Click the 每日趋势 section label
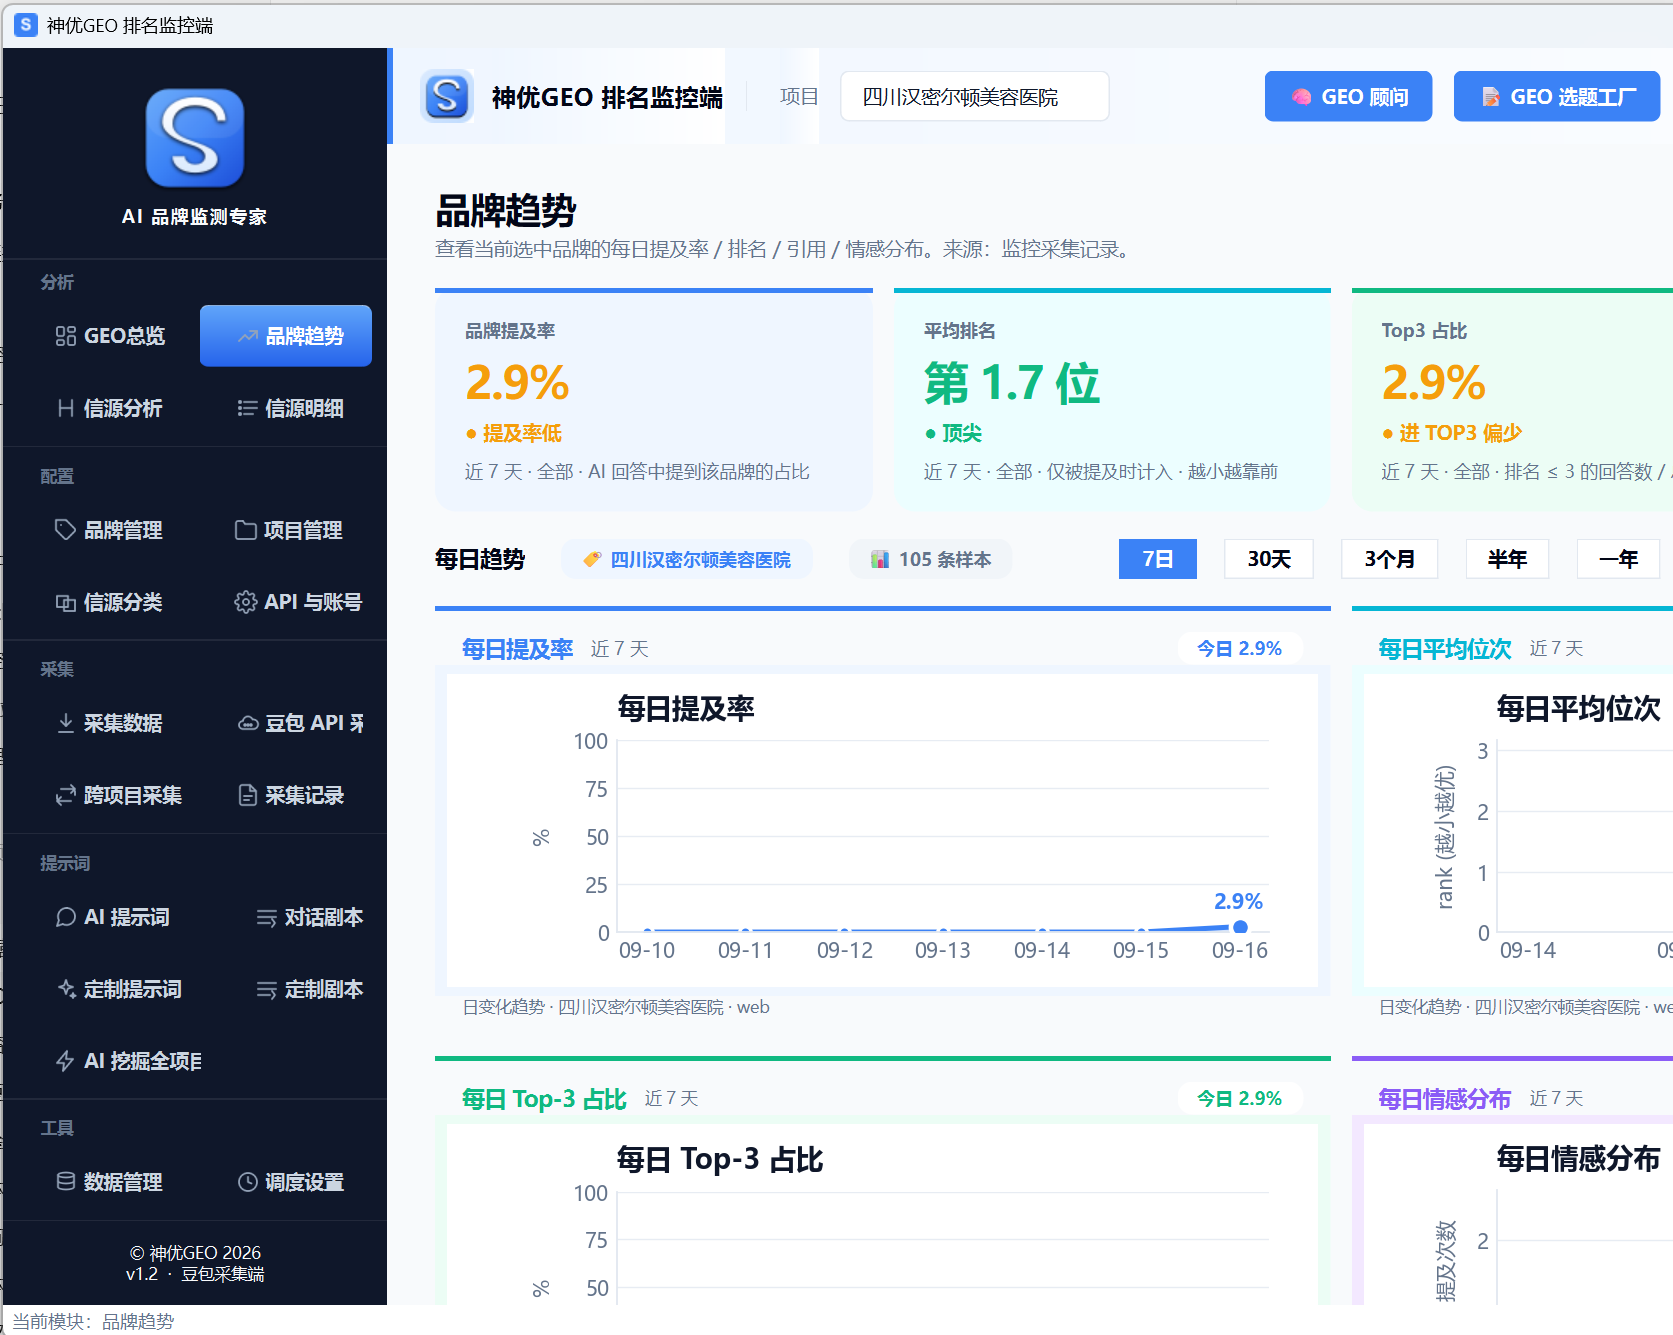1673x1335 pixels. coord(480,559)
